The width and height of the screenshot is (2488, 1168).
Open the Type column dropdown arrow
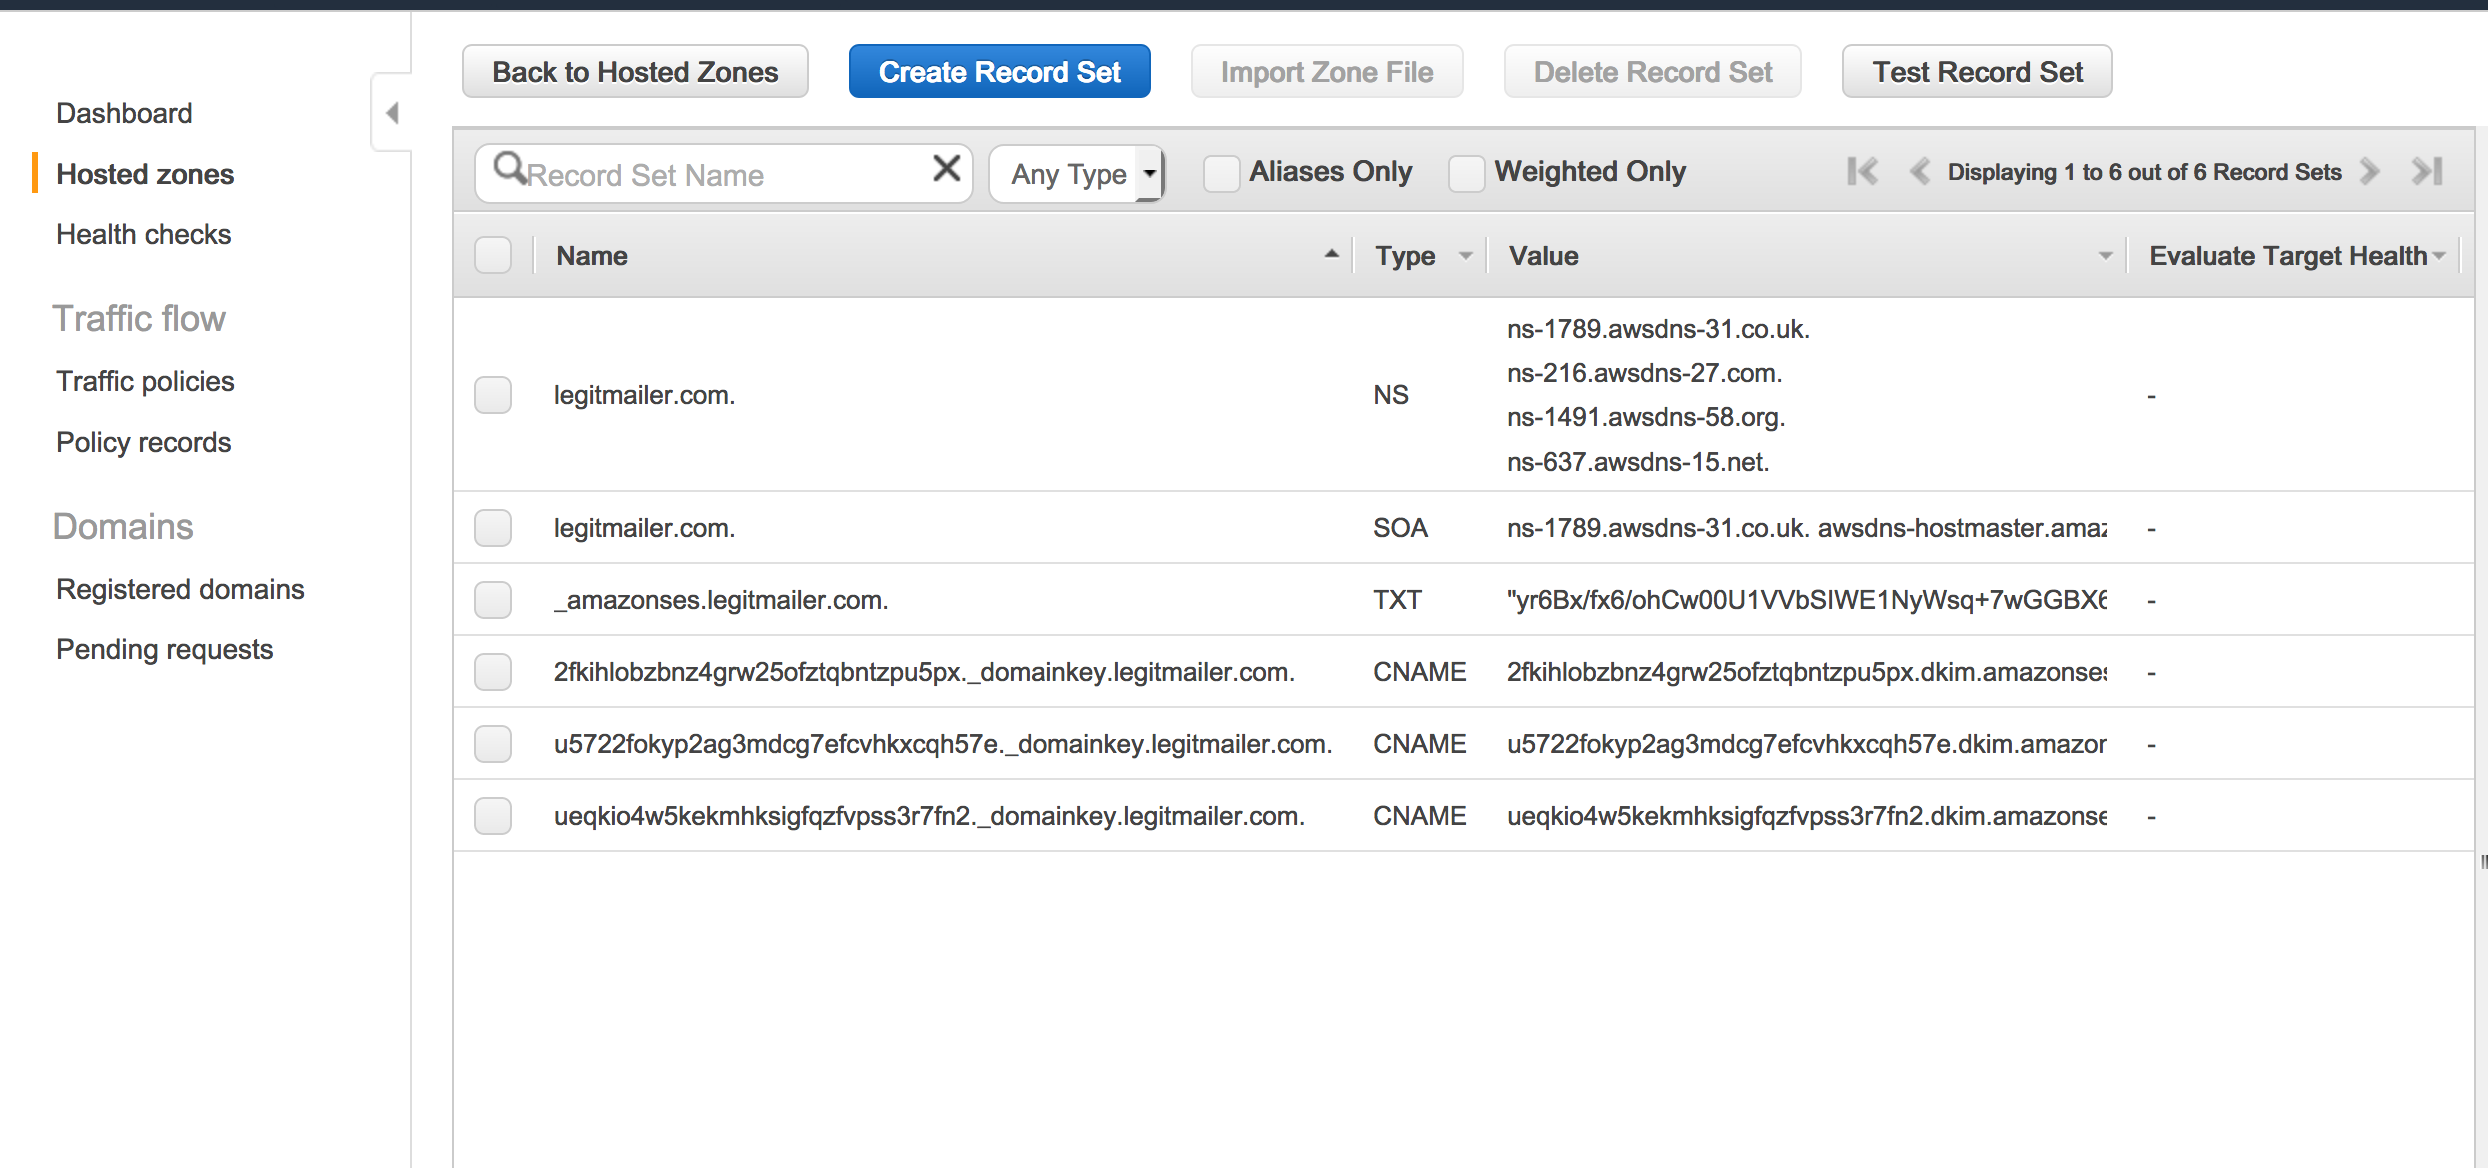click(x=1466, y=256)
